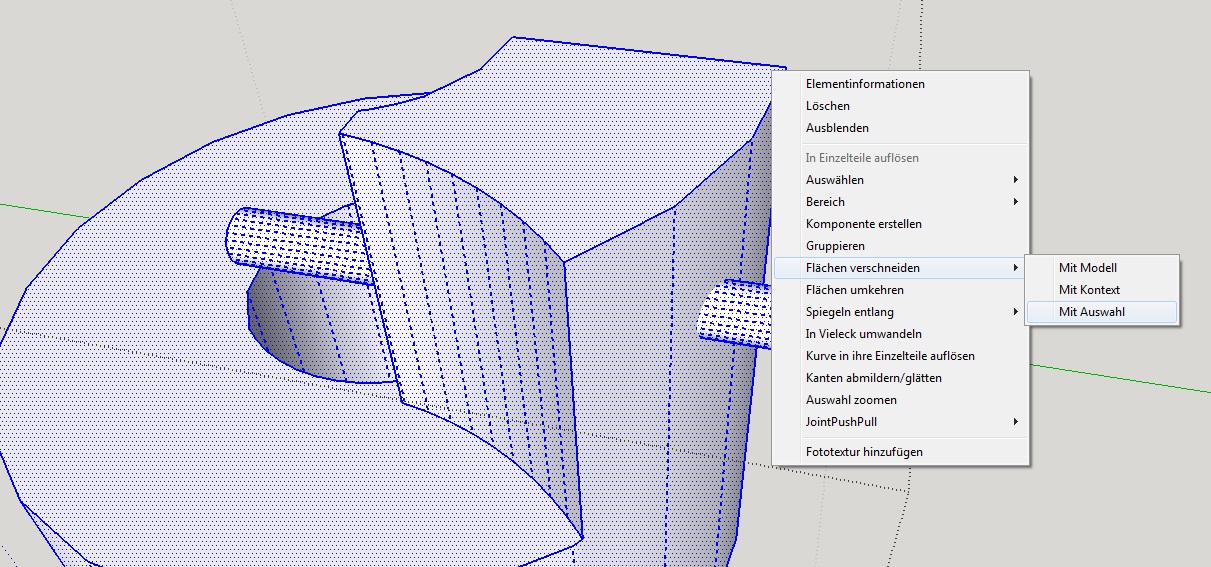Open the JointPushPull submenu
The width and height of the screenshot is (1211, 567).
coord(841,422)
